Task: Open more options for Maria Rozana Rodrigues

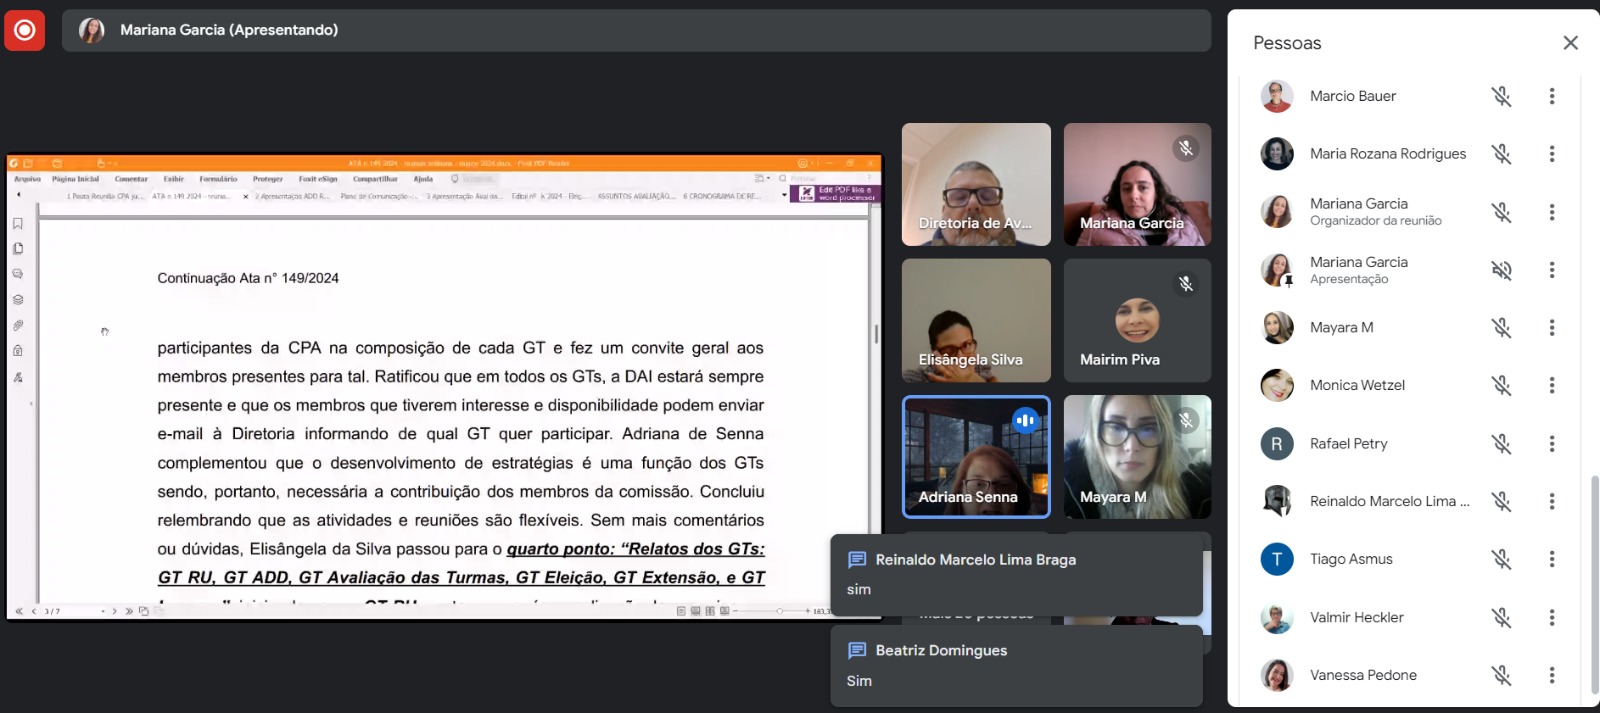Action: 1551,154
